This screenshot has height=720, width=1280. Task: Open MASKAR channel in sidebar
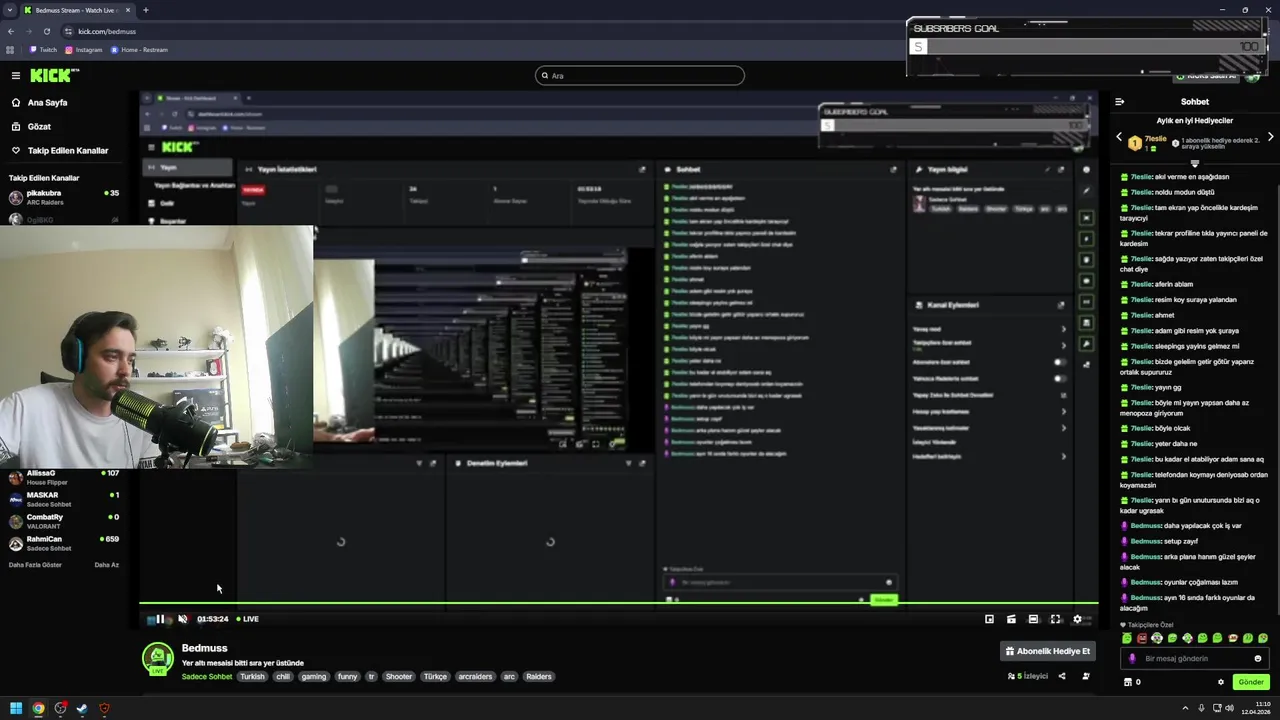coord(64,499)
